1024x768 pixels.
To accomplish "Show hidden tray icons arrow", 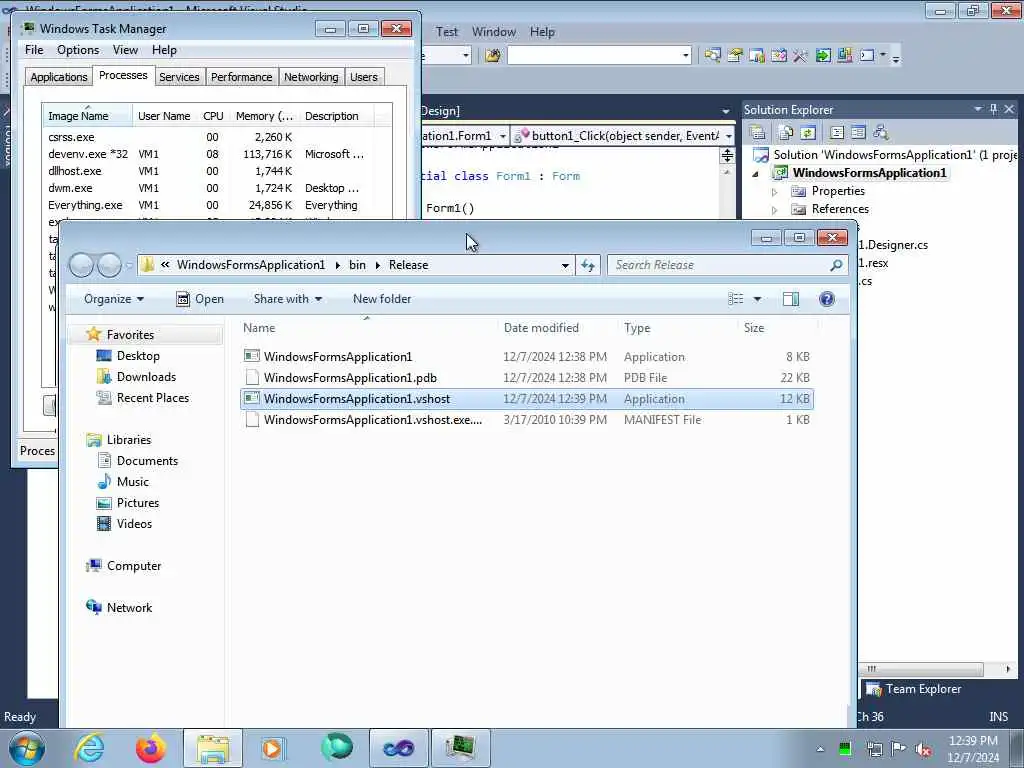I will 820,749.
